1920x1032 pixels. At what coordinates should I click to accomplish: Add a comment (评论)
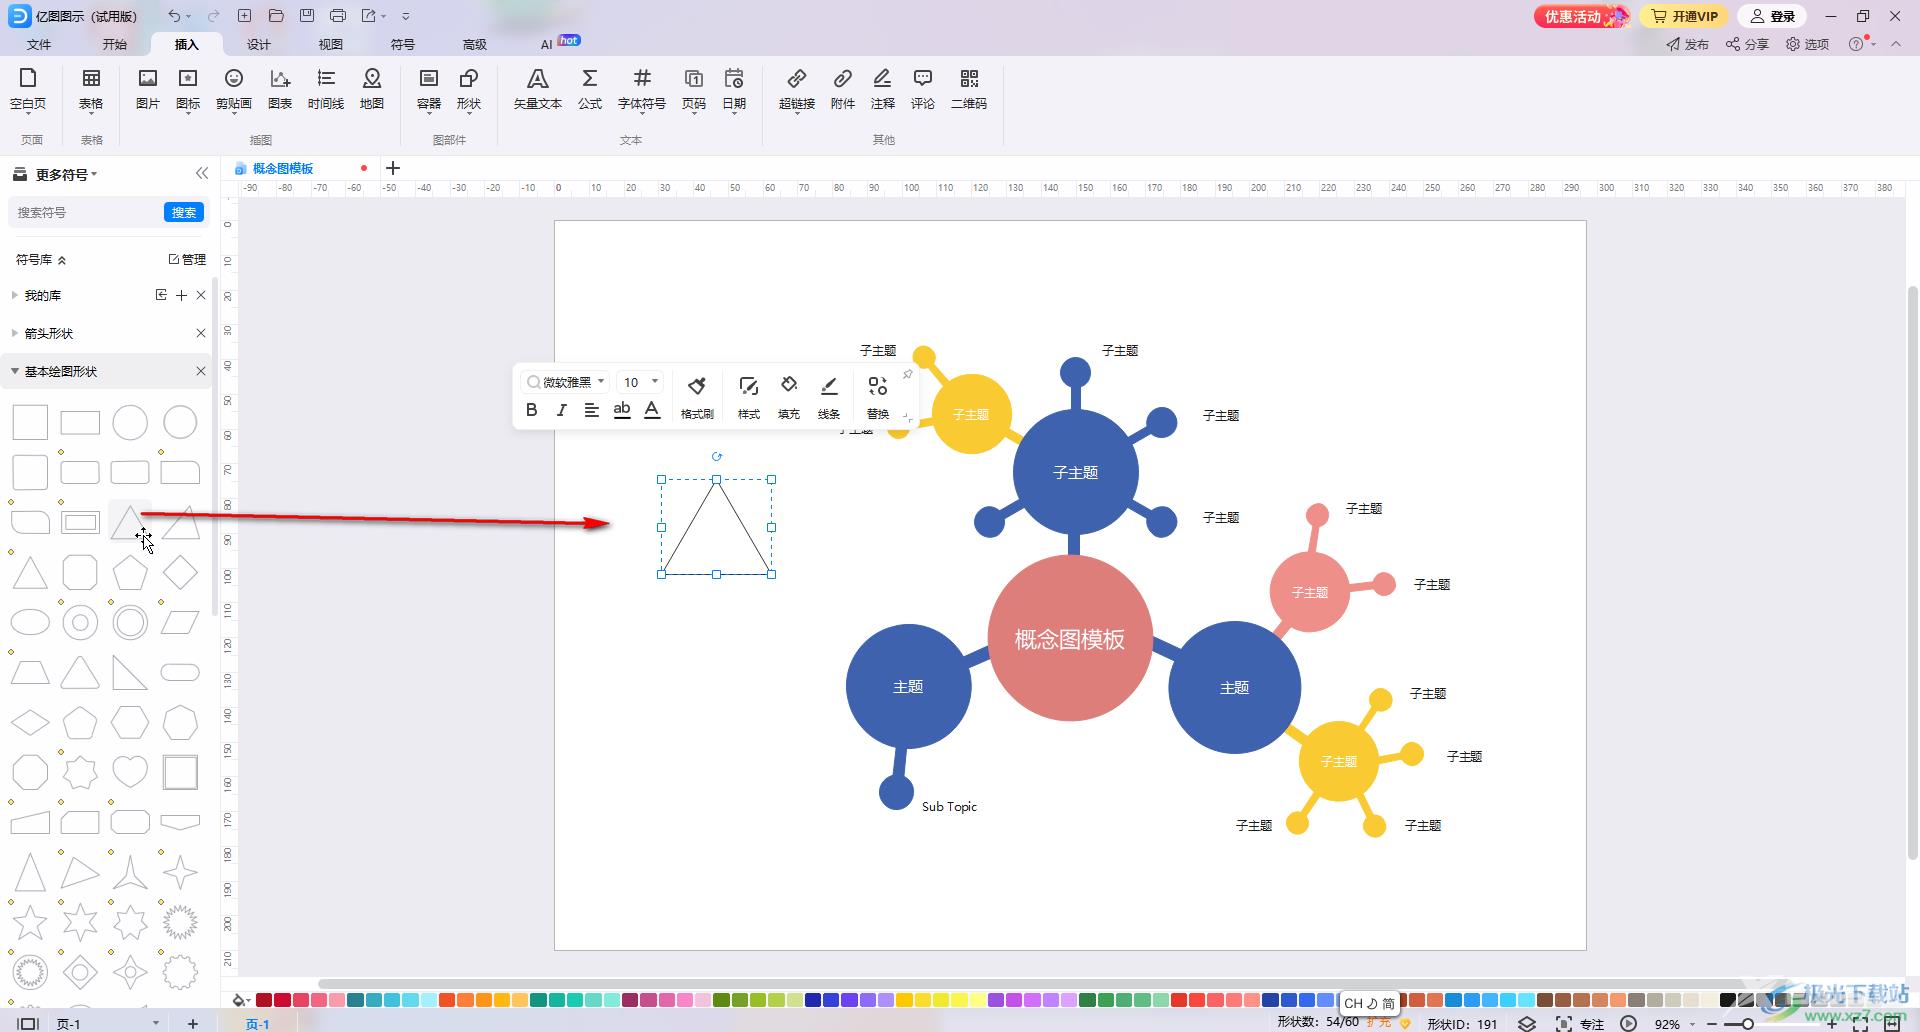tap(923, 89)
